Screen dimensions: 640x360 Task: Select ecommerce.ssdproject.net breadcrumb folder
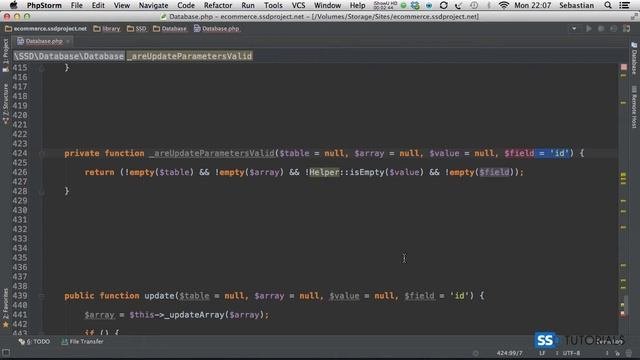pyautogui.click(x=46, y=29)
